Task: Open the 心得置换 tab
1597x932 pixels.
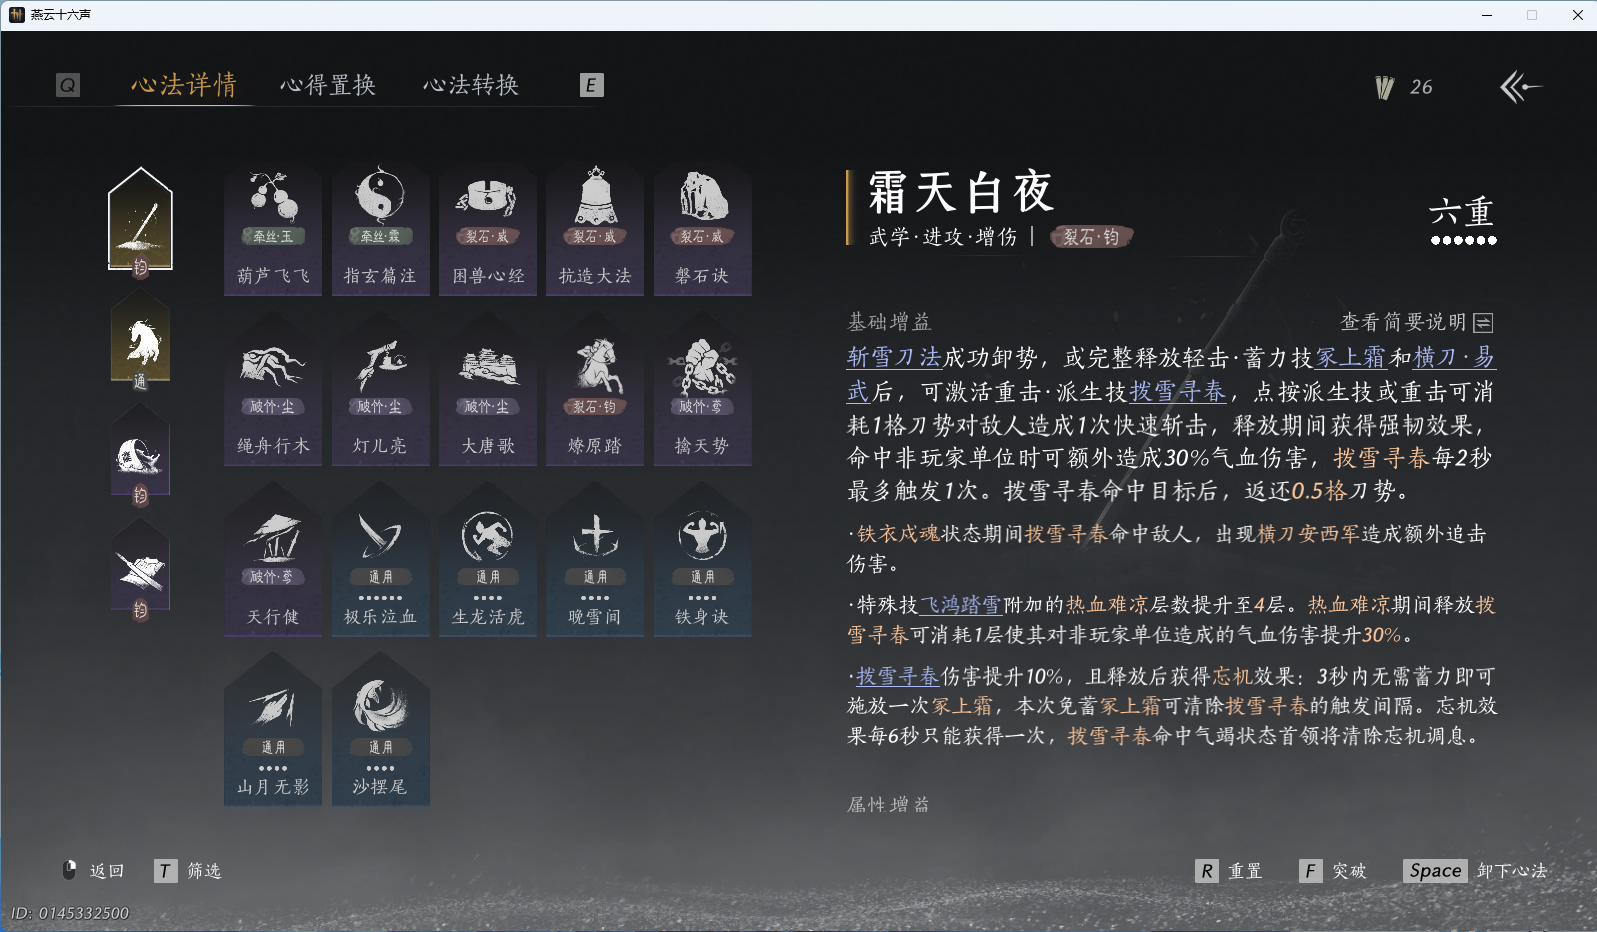Action: tap(328, 85)
